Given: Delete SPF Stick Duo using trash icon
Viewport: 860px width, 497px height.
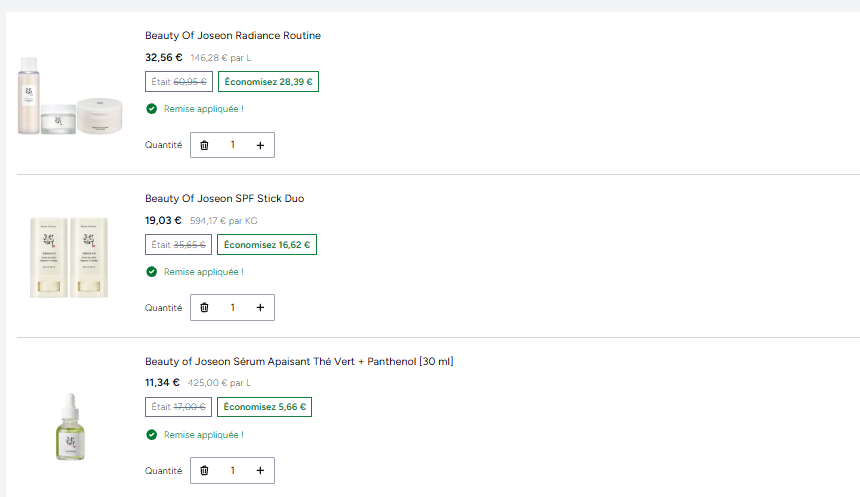Looking at the screenshot, I should [x=204, y=308].
